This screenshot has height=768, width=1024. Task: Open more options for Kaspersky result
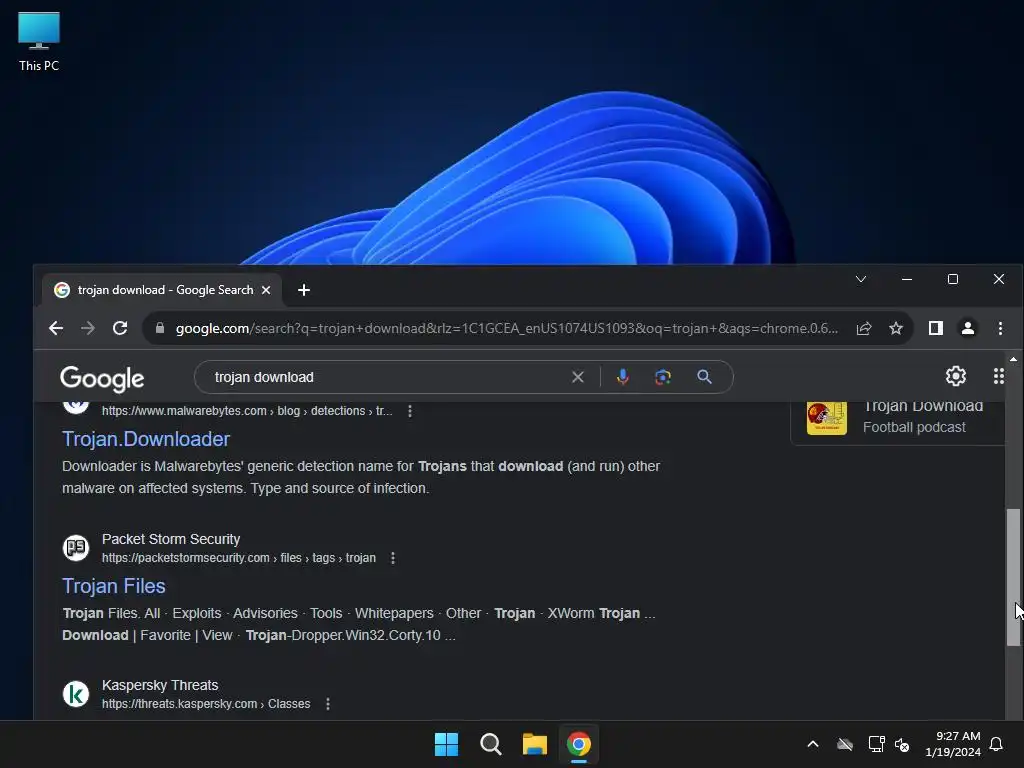[x=328, y=704]
